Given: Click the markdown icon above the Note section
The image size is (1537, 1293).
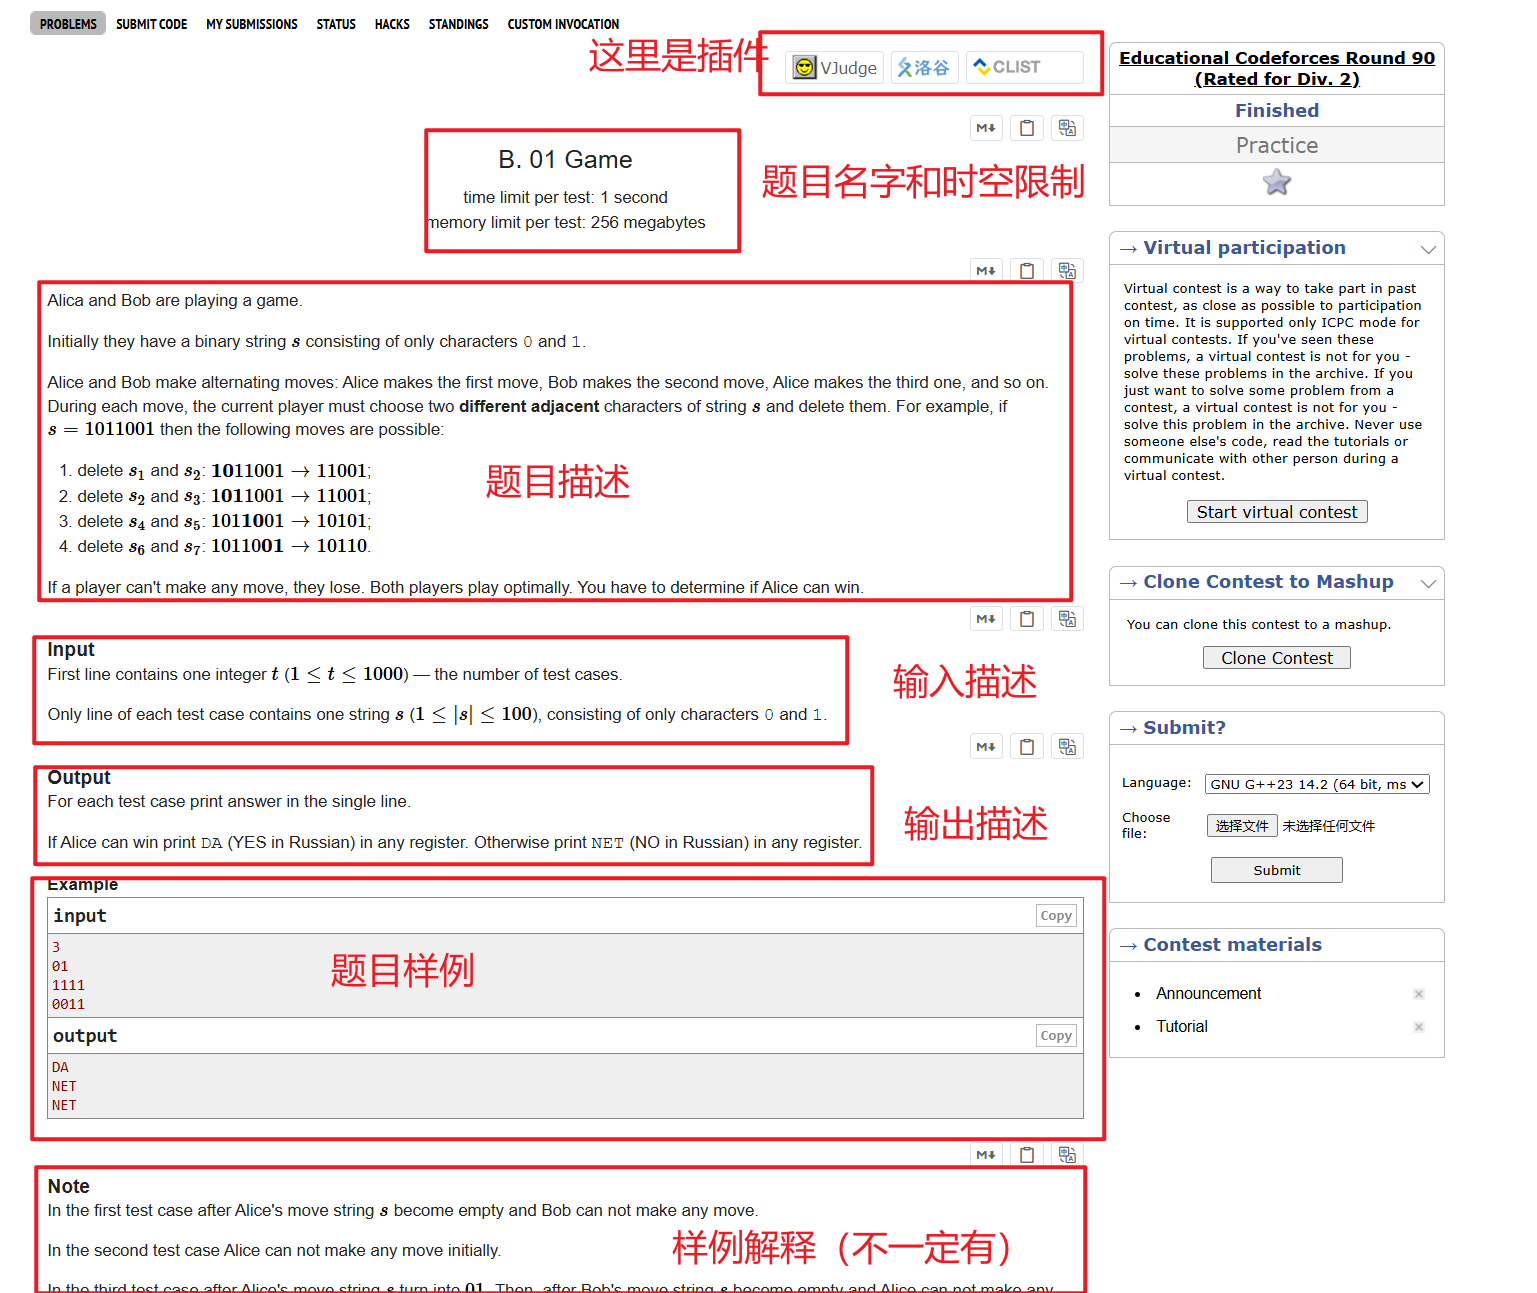Looking at the screenshot, I should point(986,1154).
